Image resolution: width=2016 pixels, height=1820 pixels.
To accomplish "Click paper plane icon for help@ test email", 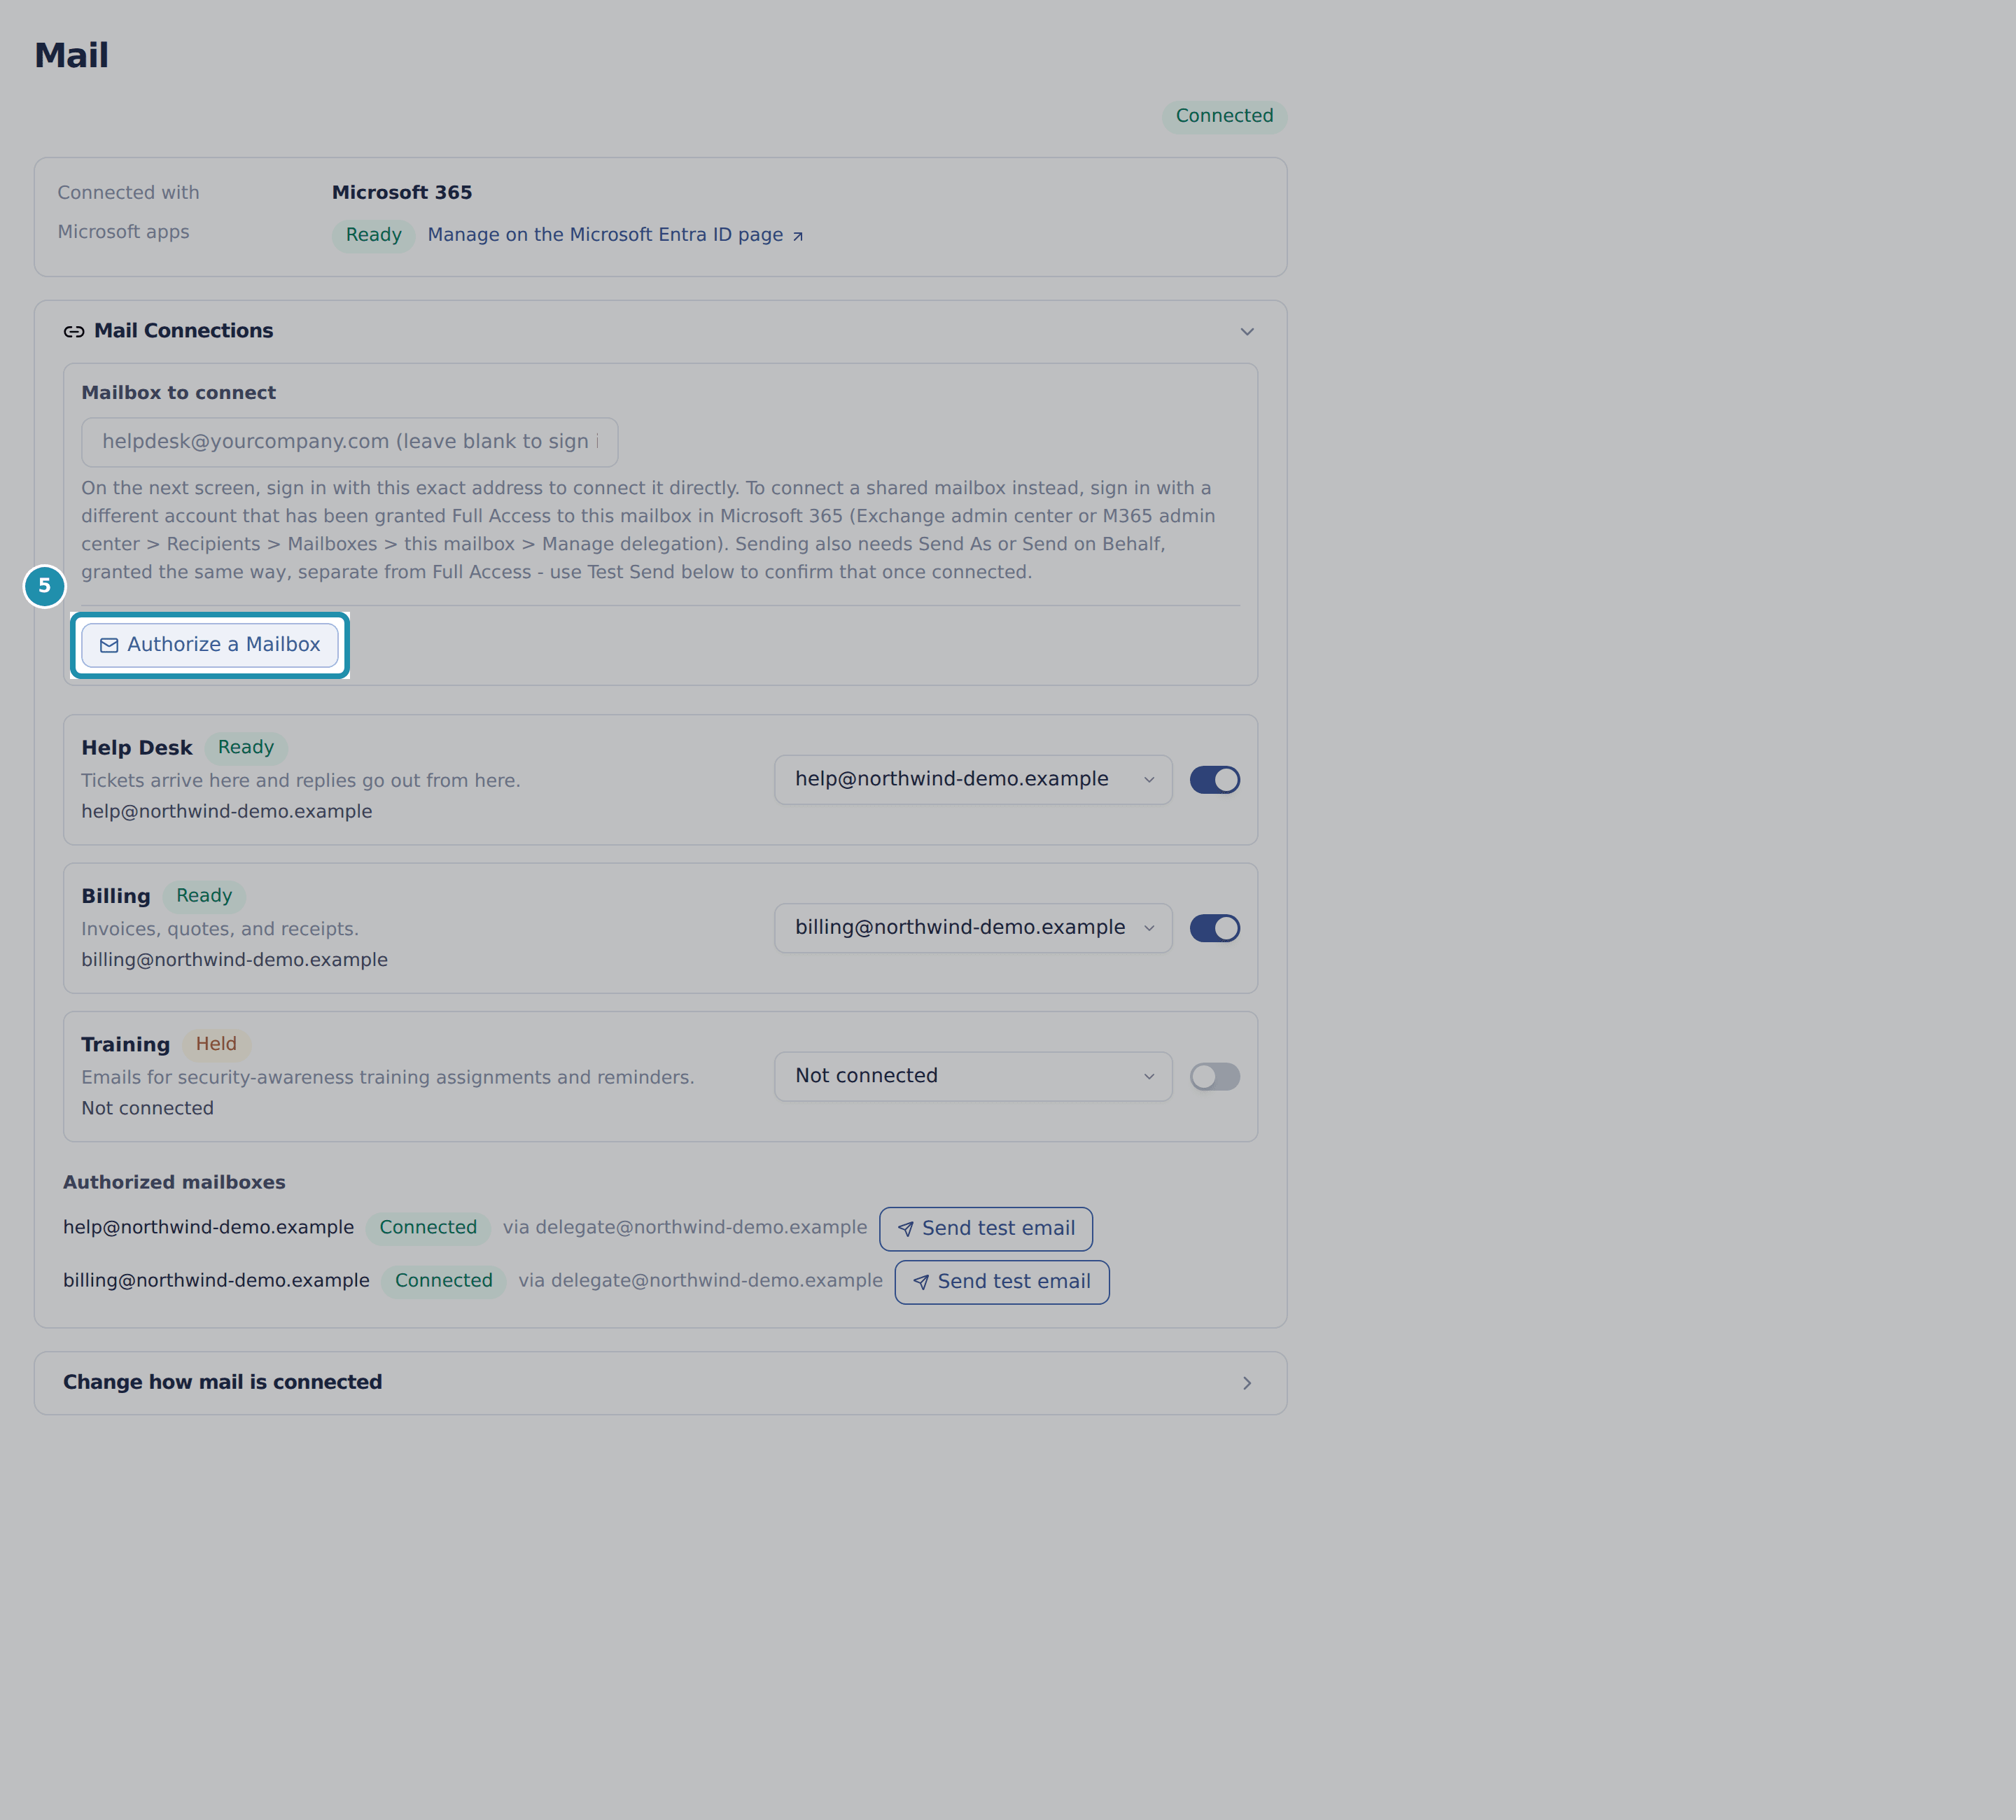I will pyautogui.click(x=905, y=1229).
